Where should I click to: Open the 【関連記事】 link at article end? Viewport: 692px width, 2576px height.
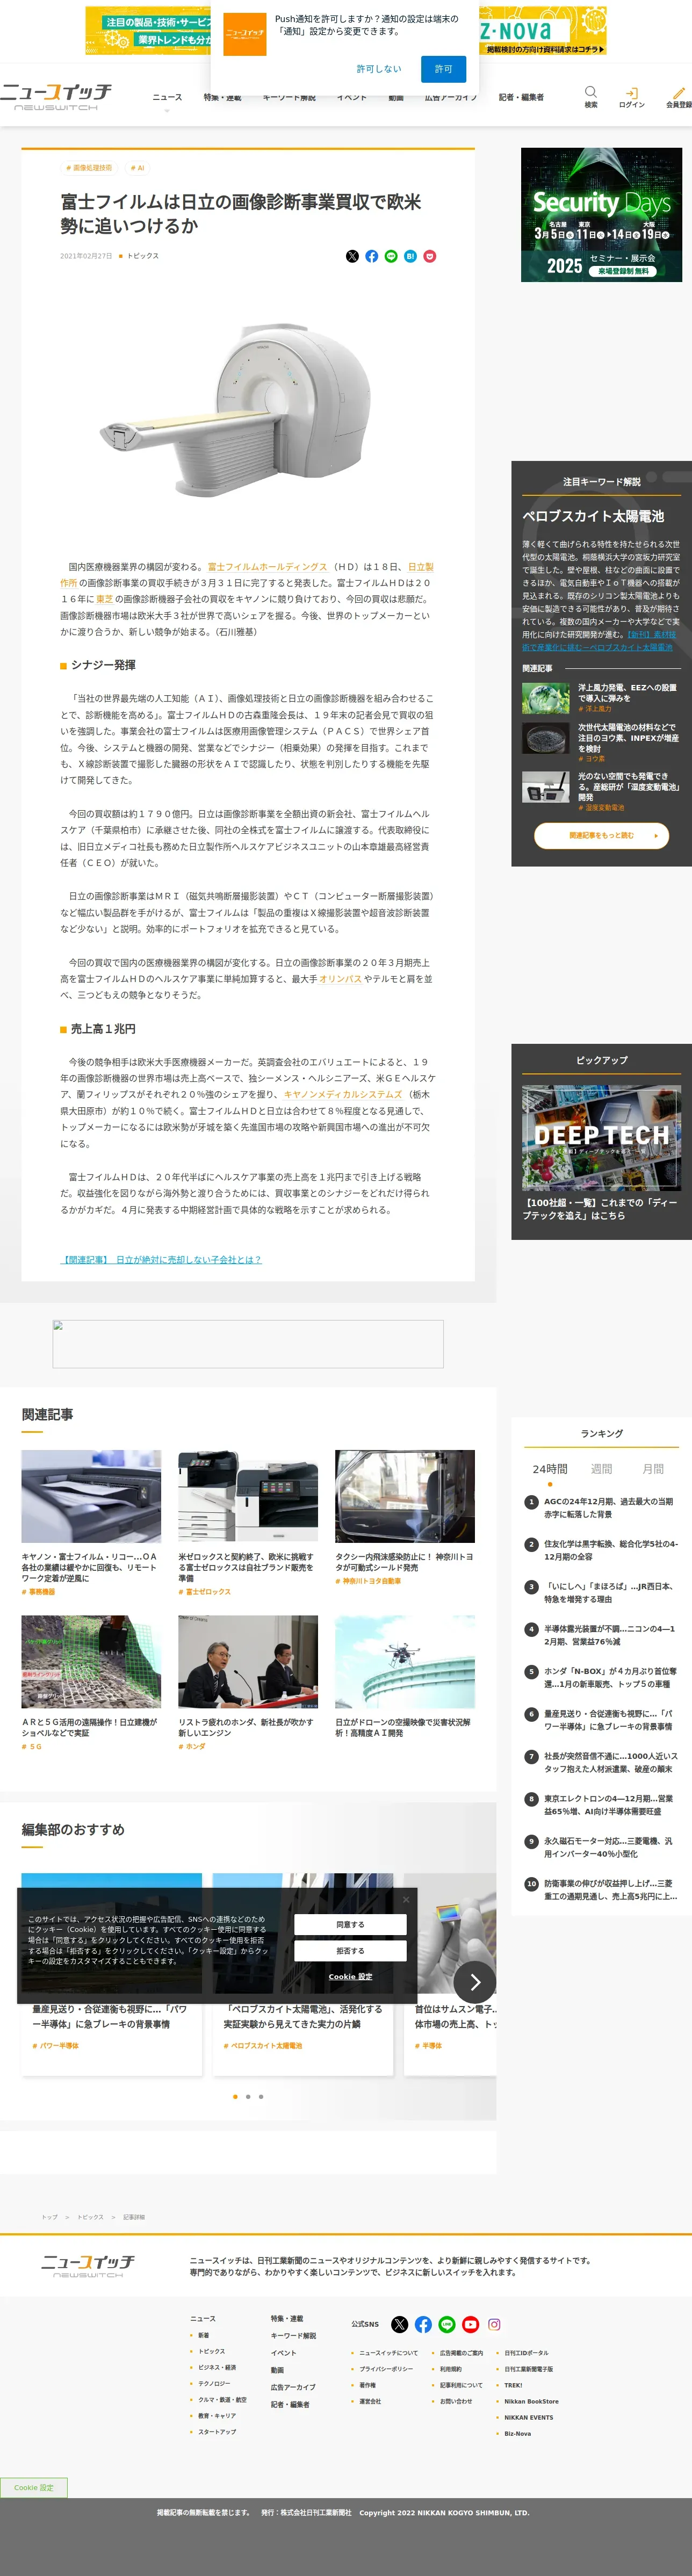(x=161, y=1260)
